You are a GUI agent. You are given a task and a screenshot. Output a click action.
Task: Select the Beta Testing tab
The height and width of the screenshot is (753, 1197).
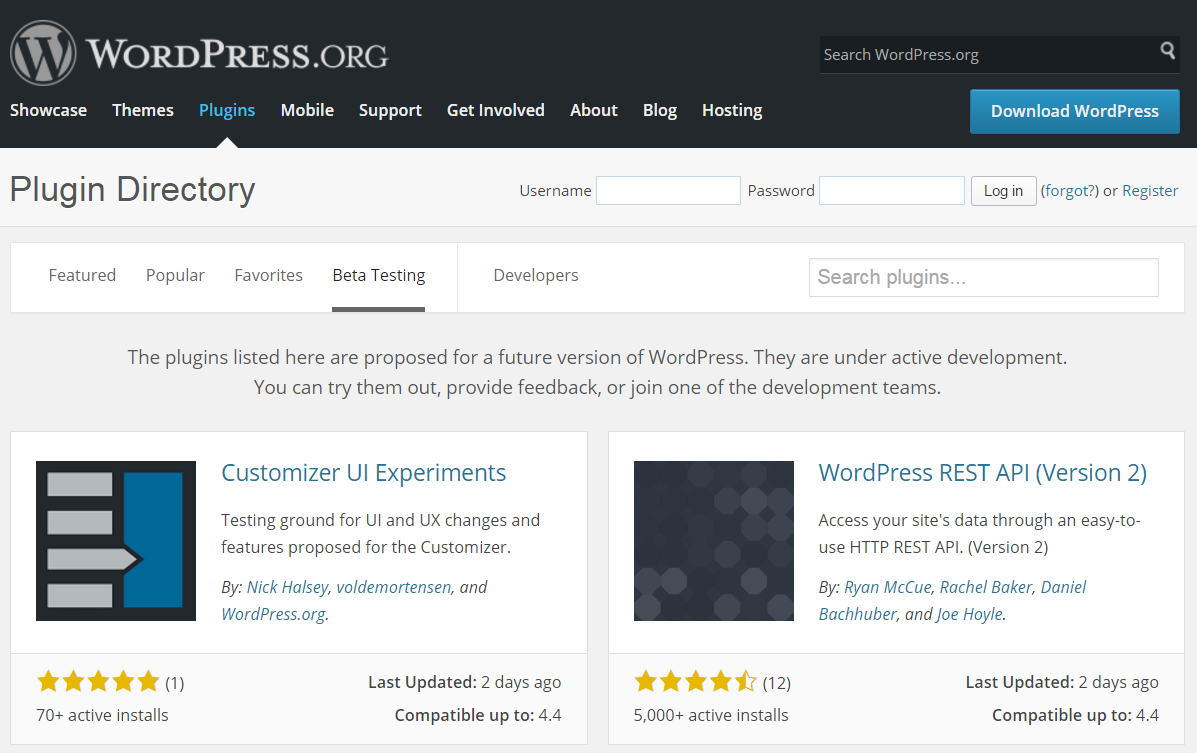coord(379,276)
